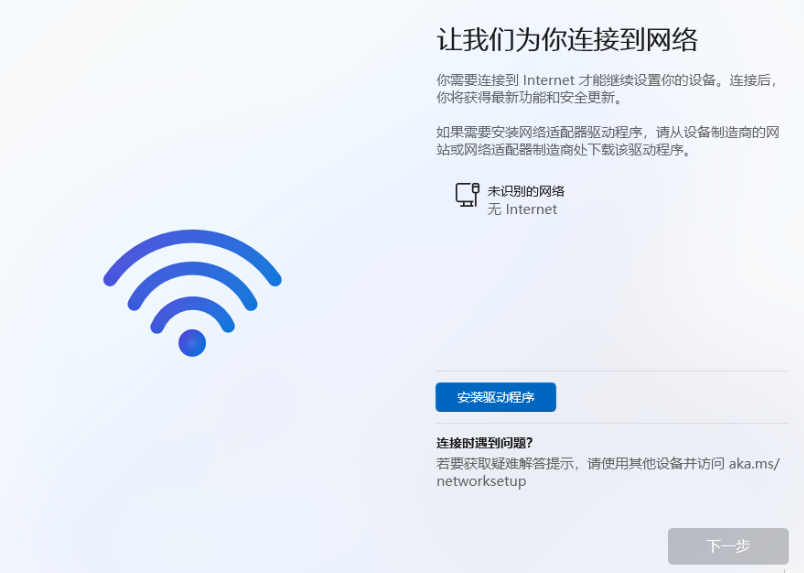Click the dot of the Wi-Fi illustration
This screenshot has width=804, height=573.
coord(192,343)
